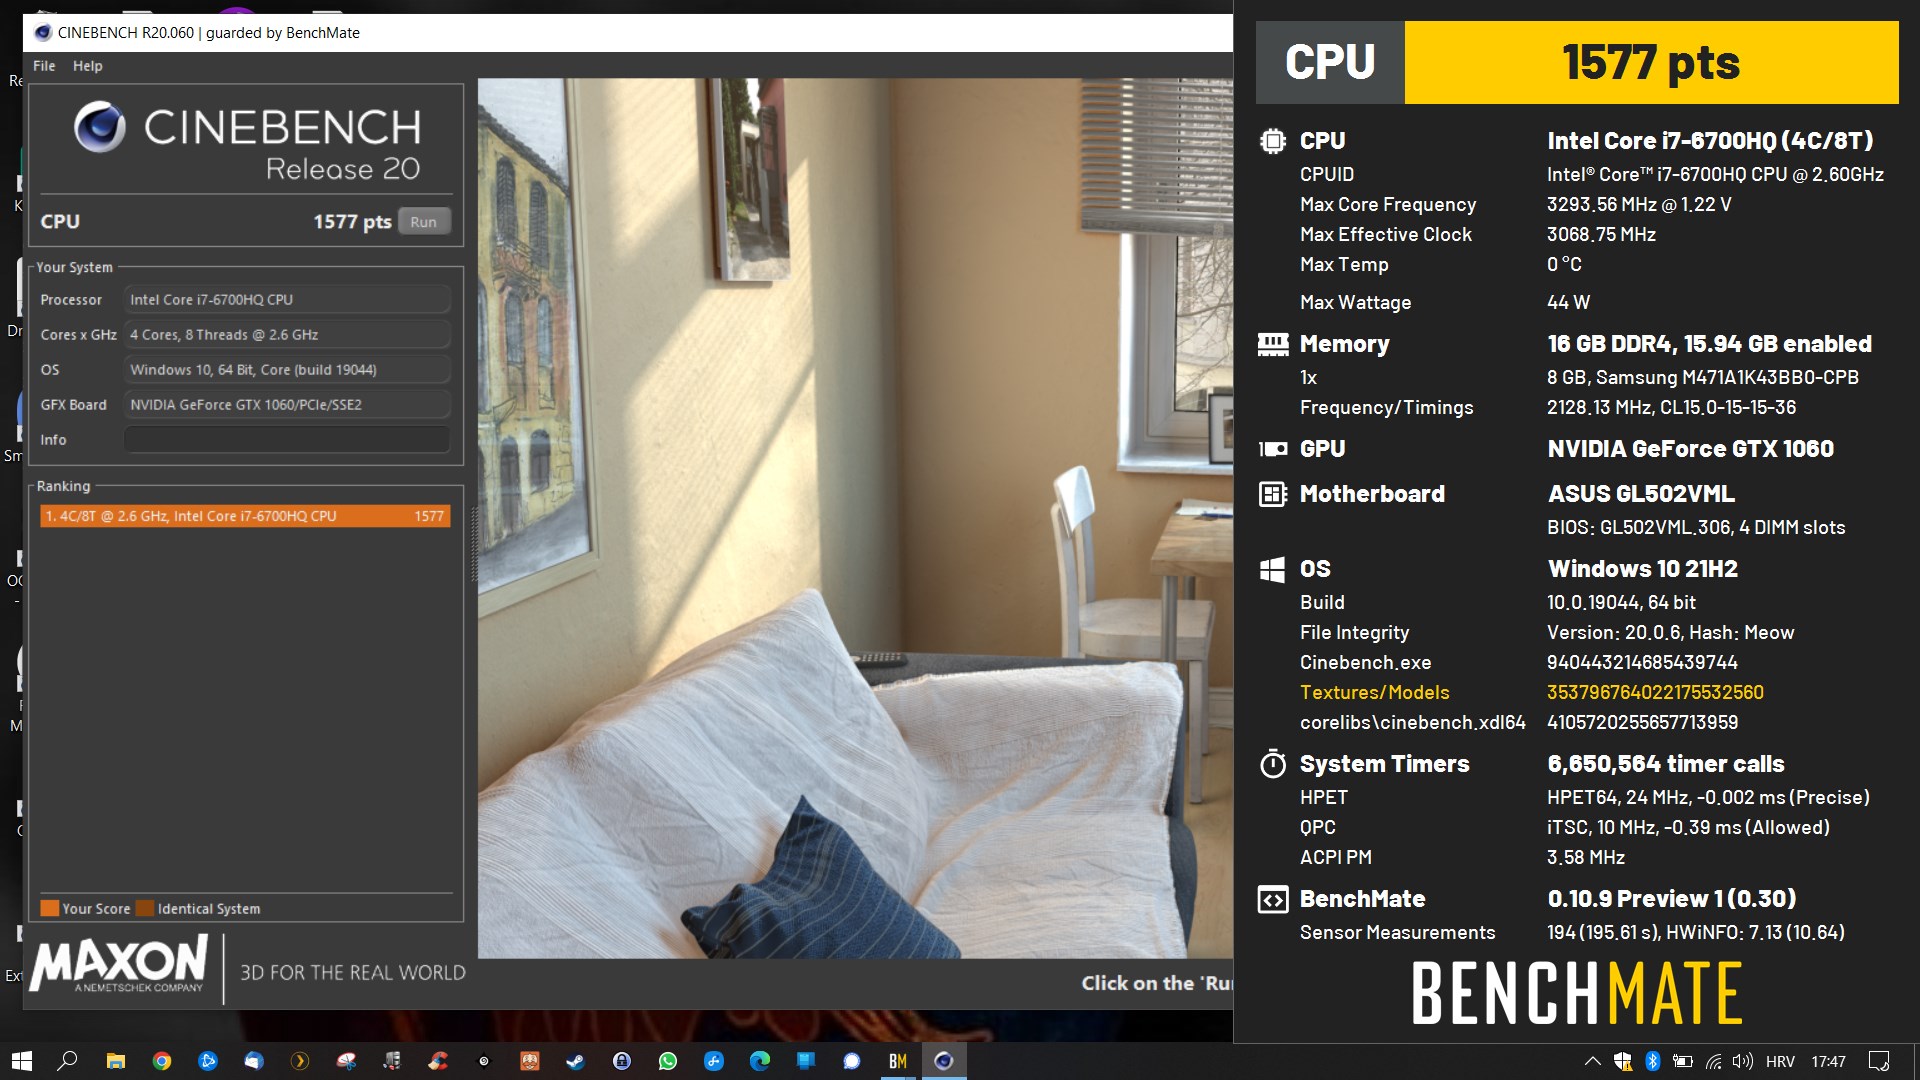Click the brown Identical System legend swatch

[145, 908]
